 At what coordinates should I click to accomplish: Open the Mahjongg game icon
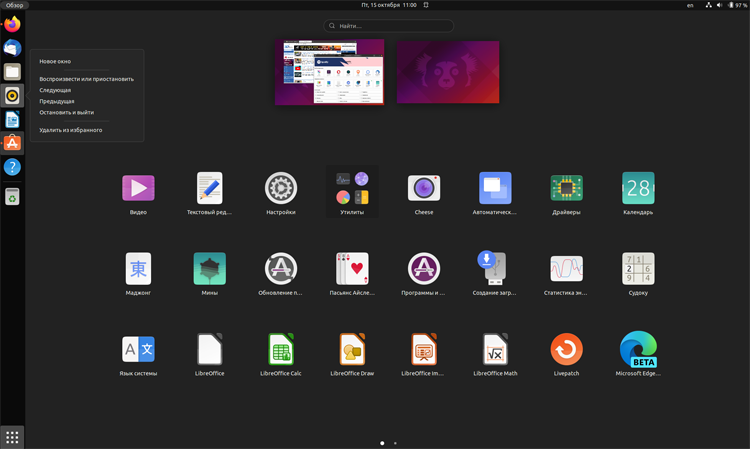pos(138,268)
